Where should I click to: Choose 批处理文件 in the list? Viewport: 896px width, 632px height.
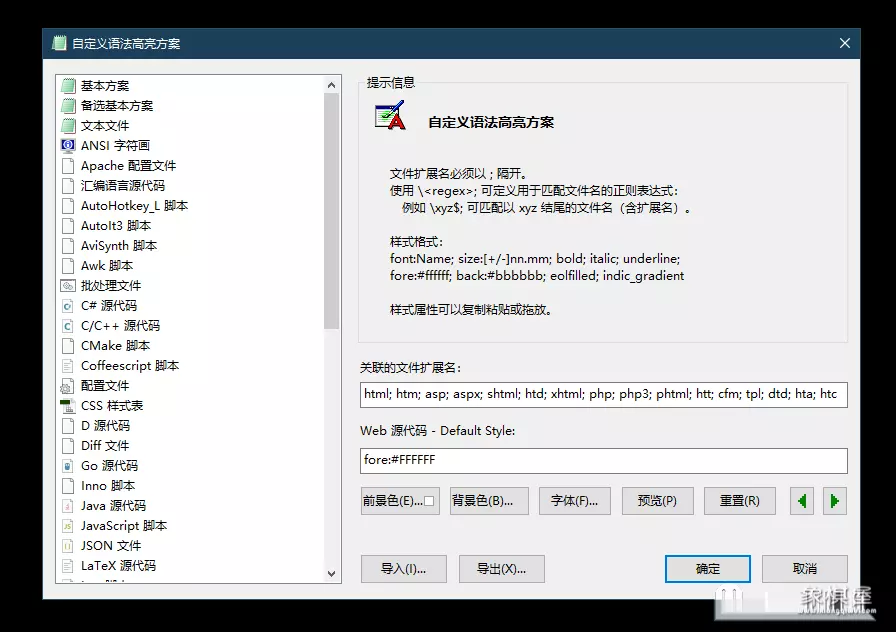(111, 286)
